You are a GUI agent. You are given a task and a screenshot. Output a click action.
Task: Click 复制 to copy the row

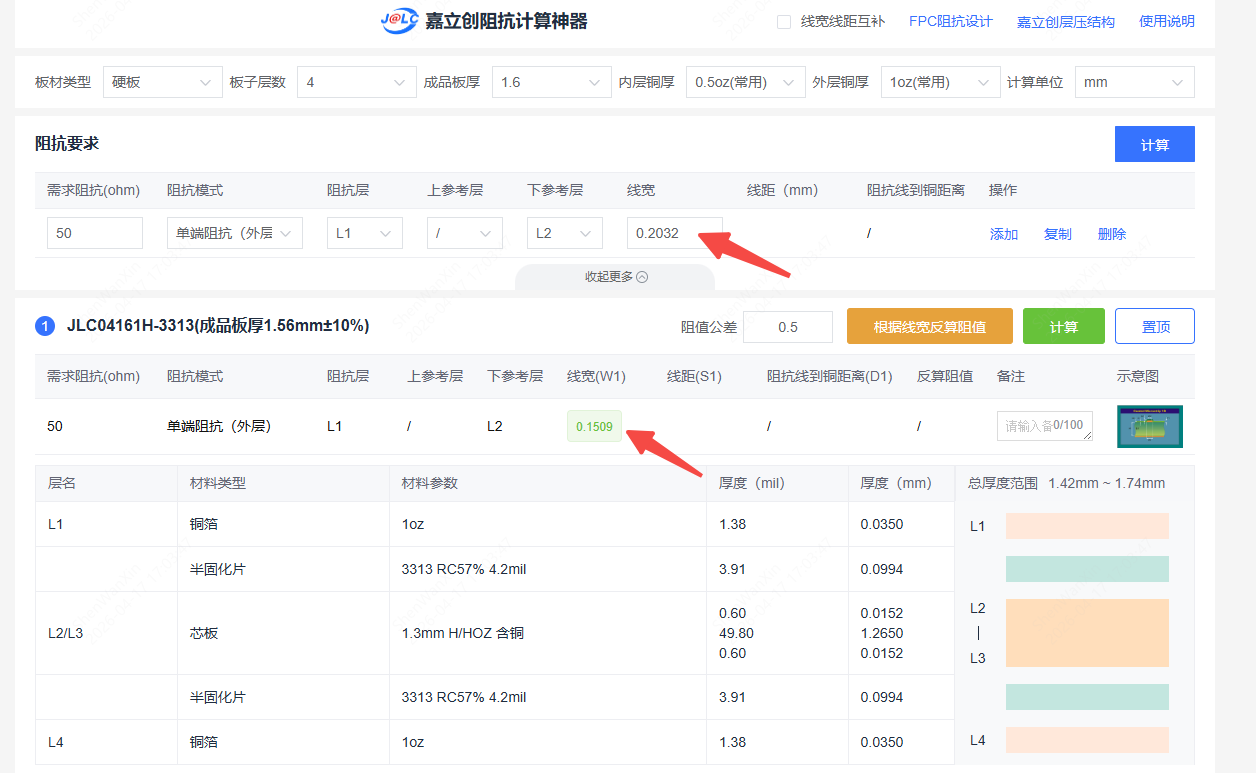(x=1058, y=234)
